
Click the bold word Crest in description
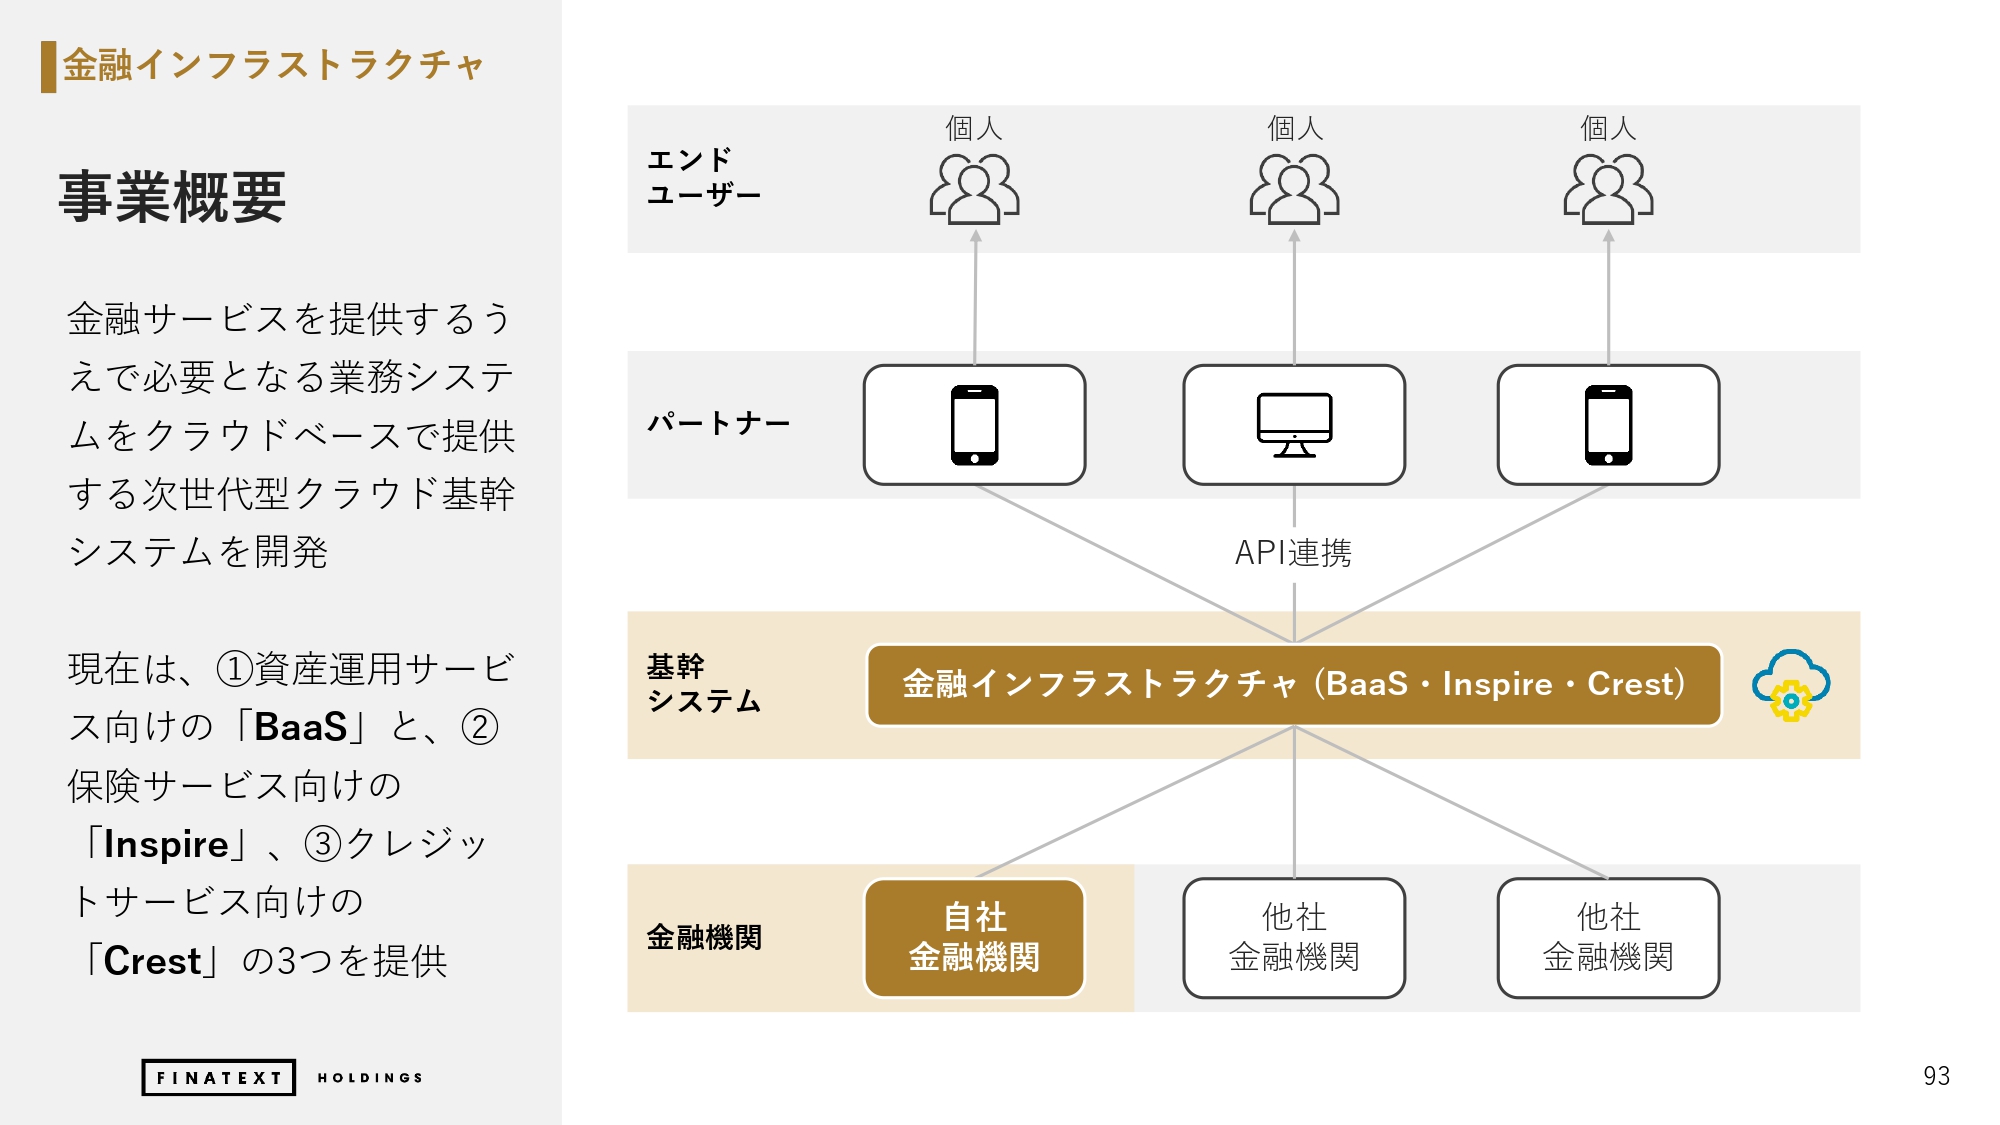[152, 961]
